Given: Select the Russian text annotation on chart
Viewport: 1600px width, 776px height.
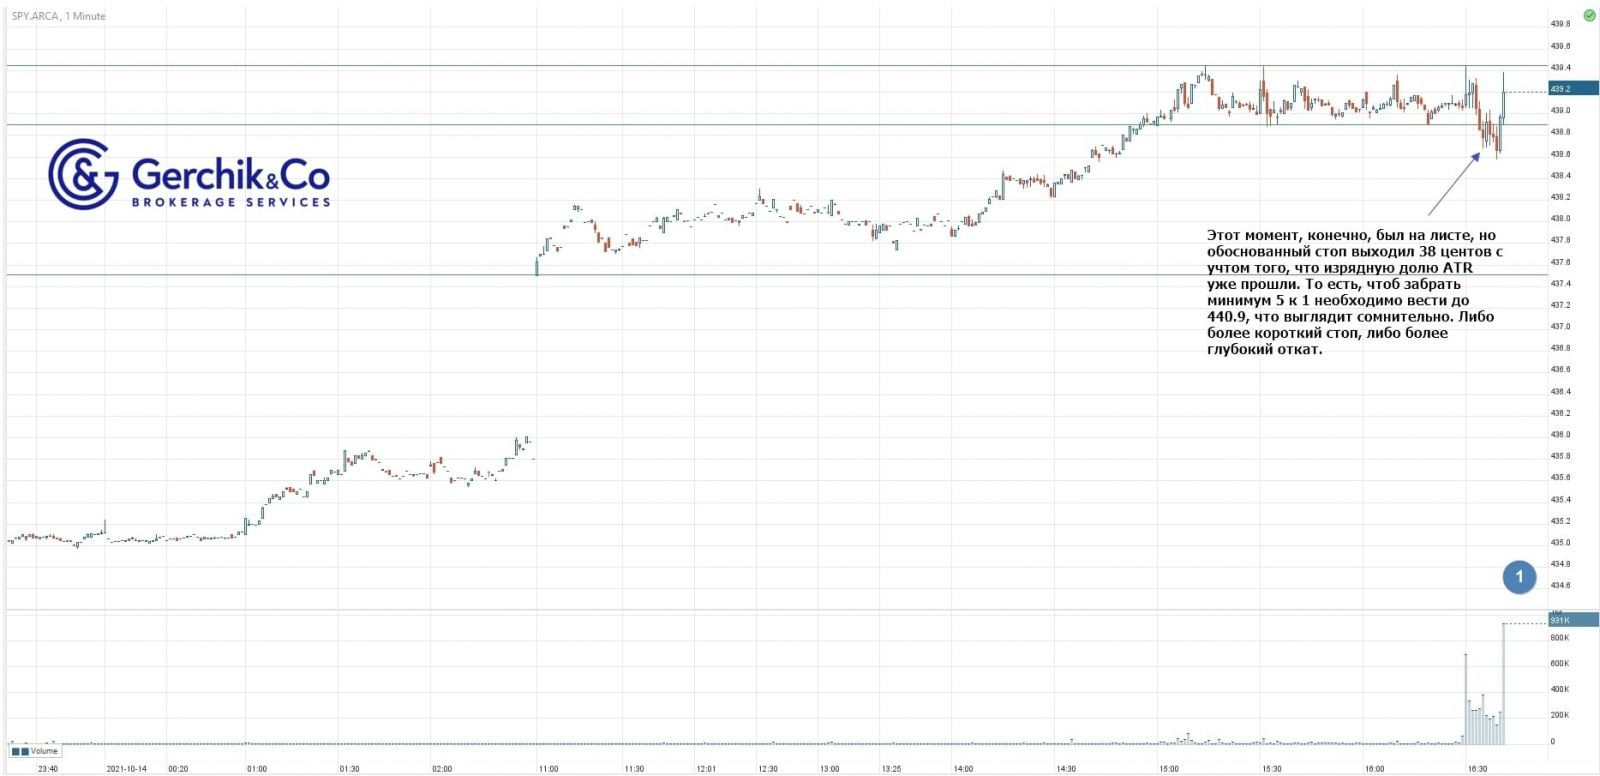Looking at the screenshot, I should coord(1354,292).
